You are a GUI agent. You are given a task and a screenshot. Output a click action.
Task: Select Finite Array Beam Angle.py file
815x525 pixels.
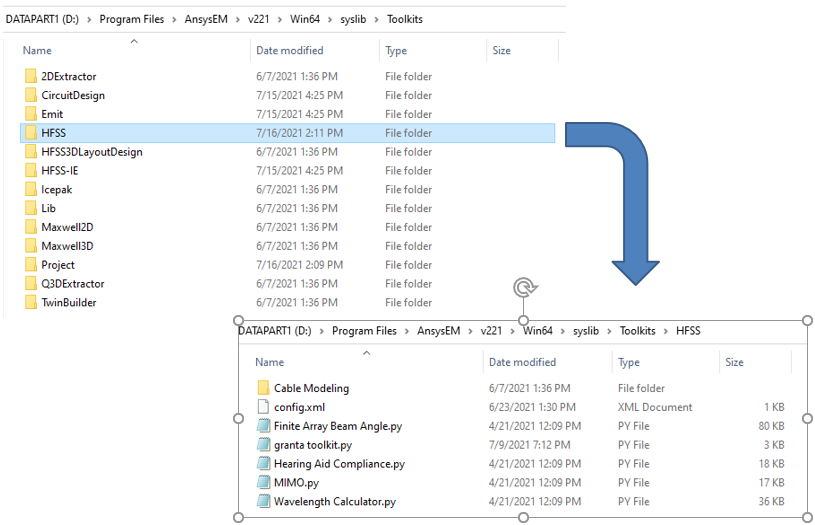337,426
